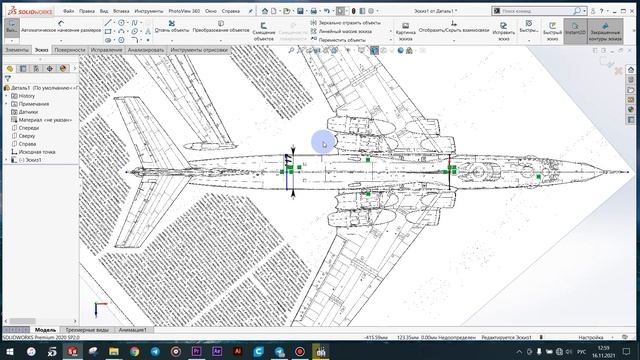640x360 pixels.
Task: Open dropdown under Отсечь объекты
Action: click(x=172, y=40)
